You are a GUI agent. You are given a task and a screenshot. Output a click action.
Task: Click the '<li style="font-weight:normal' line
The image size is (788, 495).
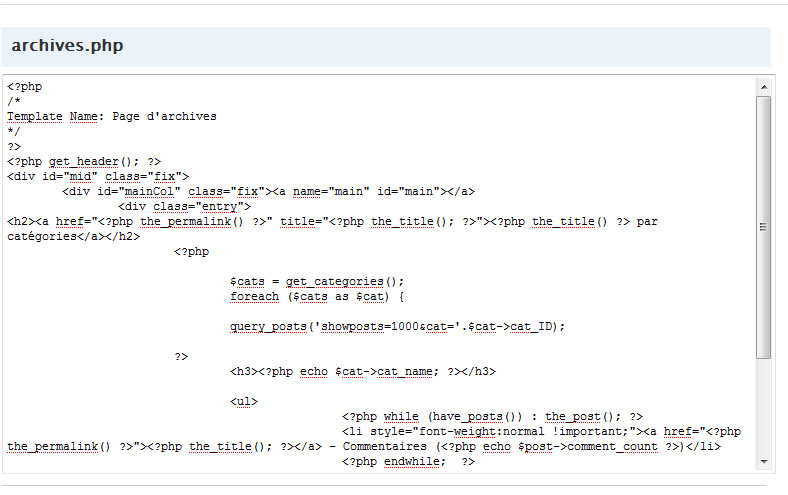[541, 432]
